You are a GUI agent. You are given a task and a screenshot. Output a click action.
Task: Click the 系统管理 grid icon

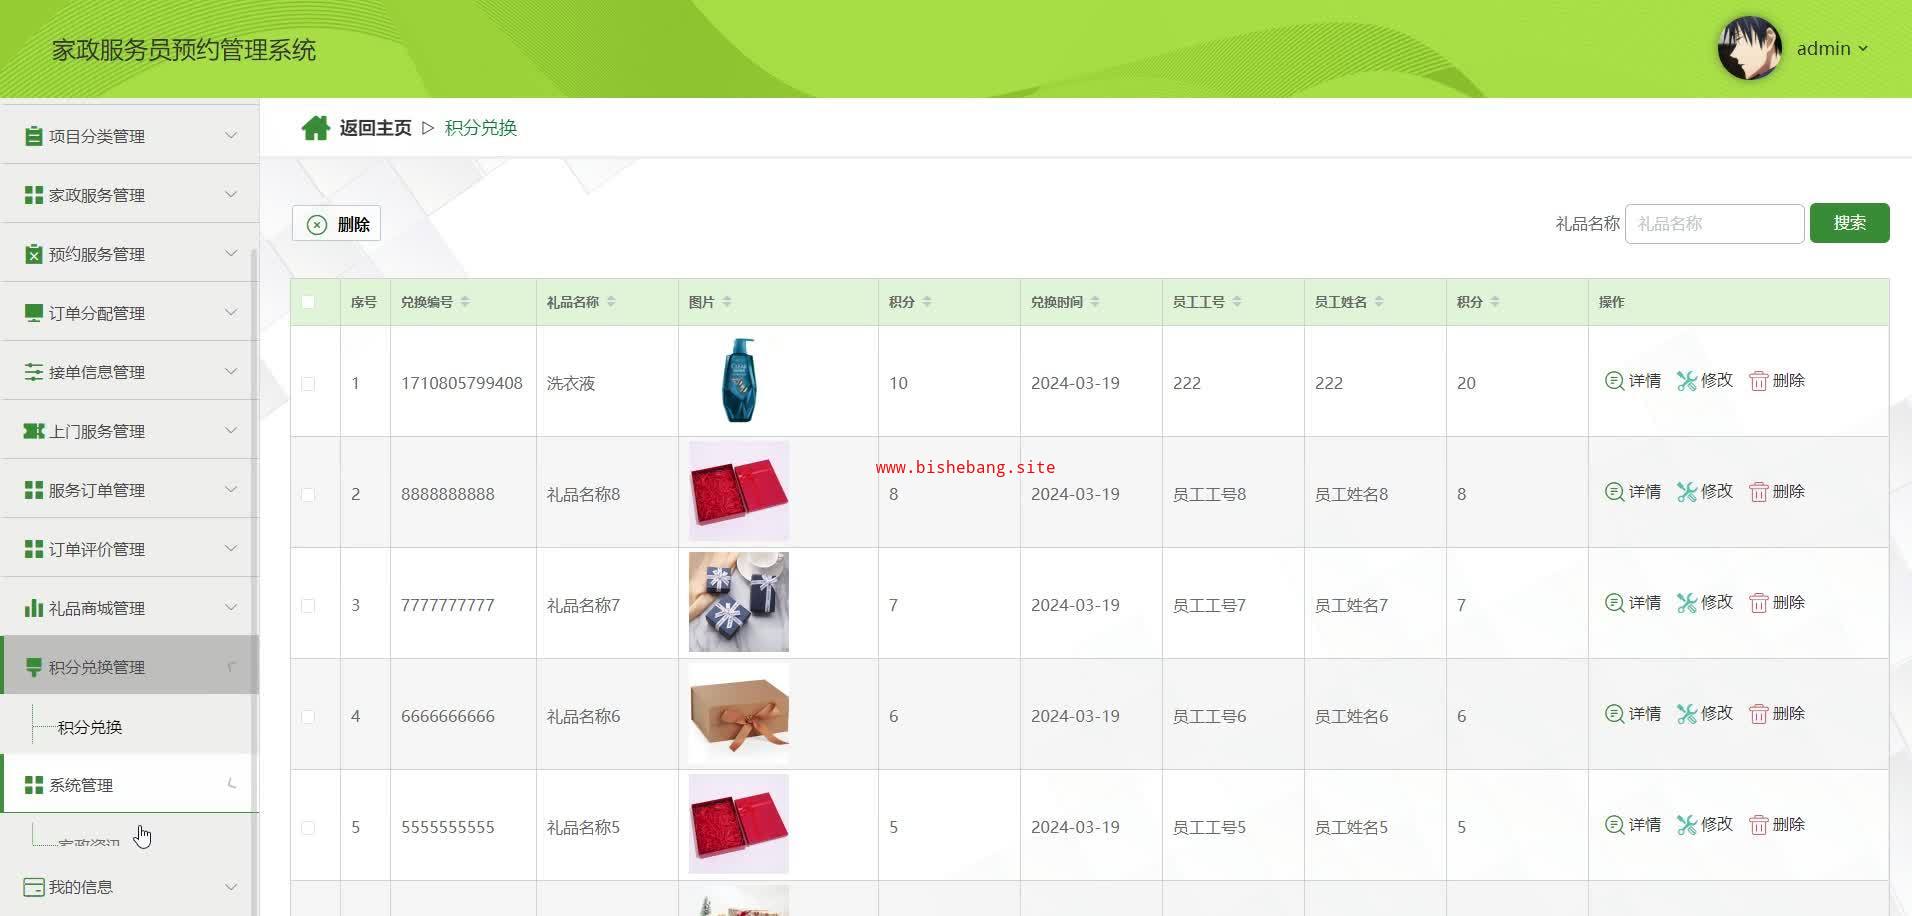[34, 785]
